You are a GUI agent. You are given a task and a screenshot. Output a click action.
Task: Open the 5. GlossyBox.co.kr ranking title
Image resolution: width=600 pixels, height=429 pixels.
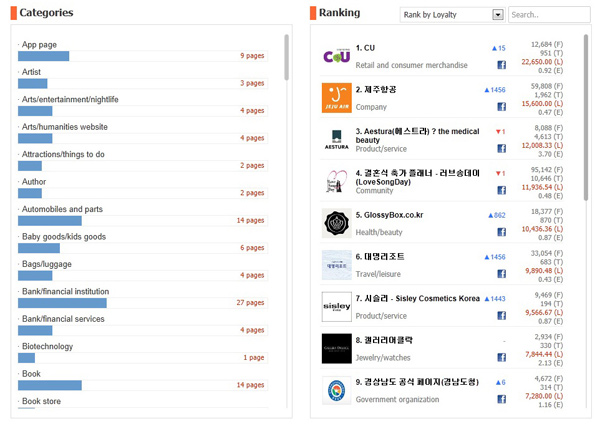click(389, 215)
